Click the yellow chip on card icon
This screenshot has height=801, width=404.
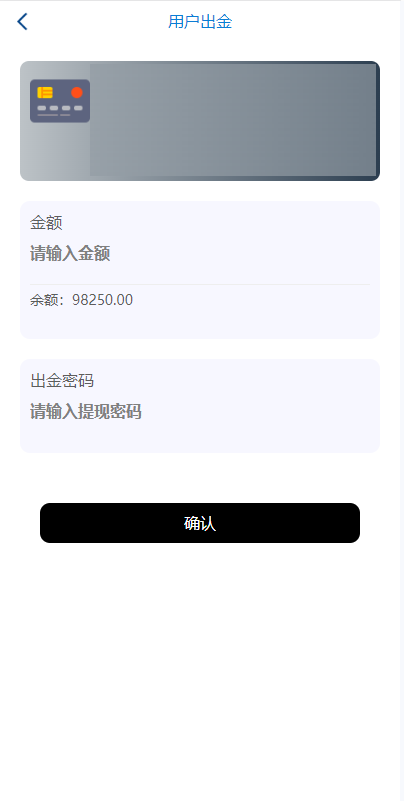pos(45,92)
